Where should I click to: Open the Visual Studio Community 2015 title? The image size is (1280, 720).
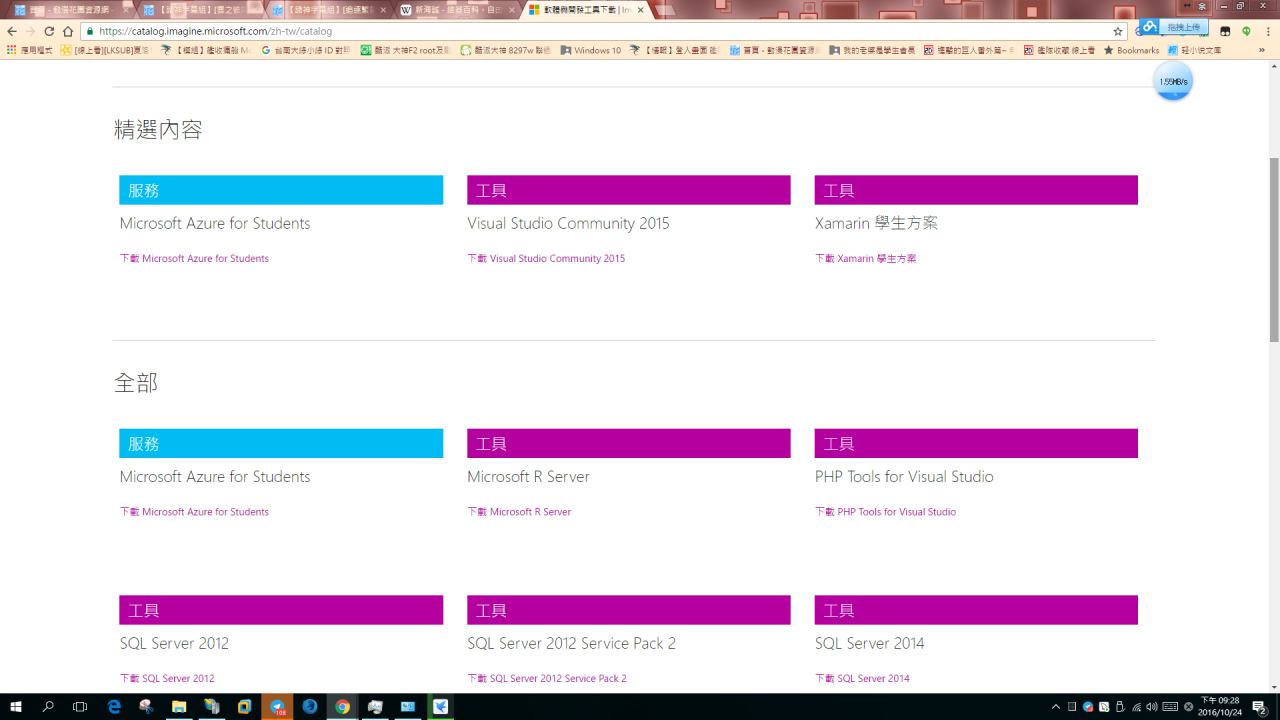click(x=568, y=223)
